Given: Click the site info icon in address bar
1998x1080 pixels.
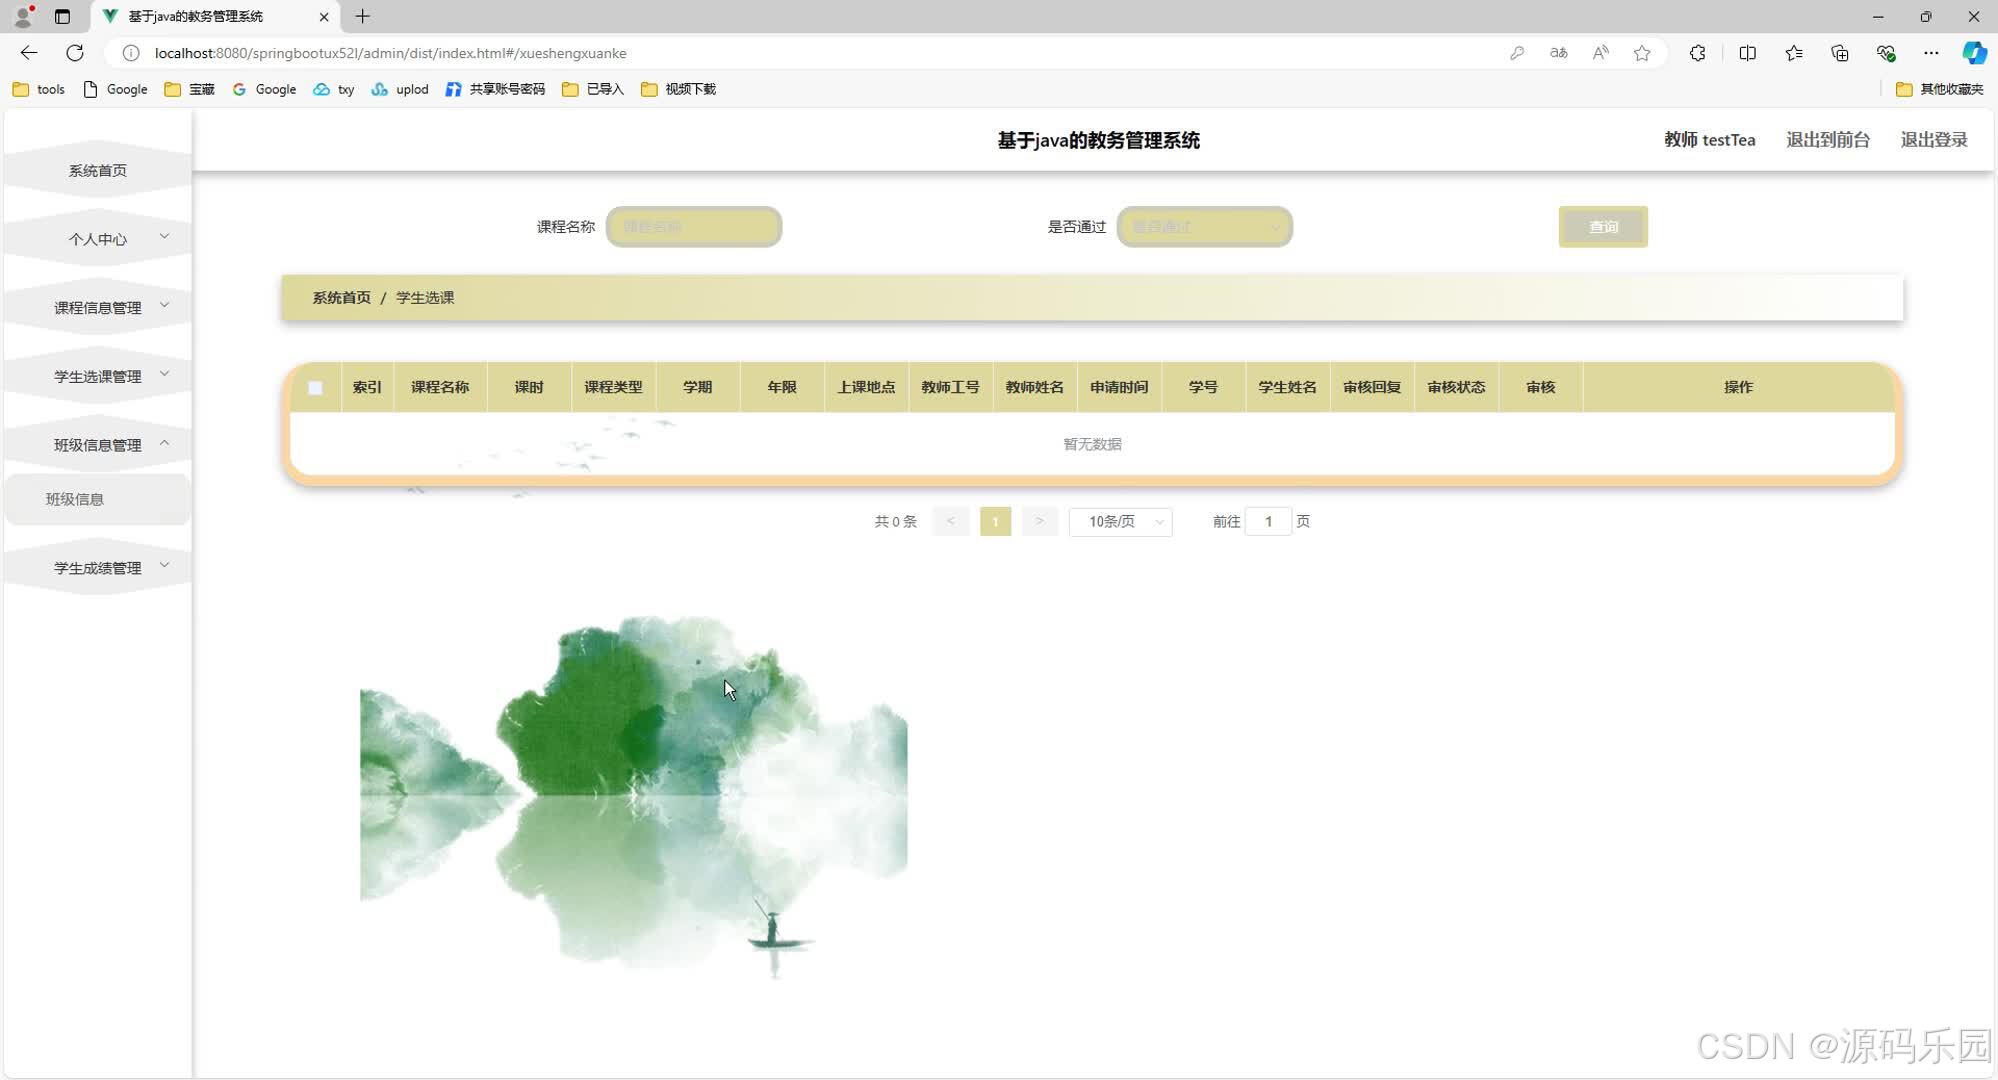Looking at the screenshot, I should [130, 53].
